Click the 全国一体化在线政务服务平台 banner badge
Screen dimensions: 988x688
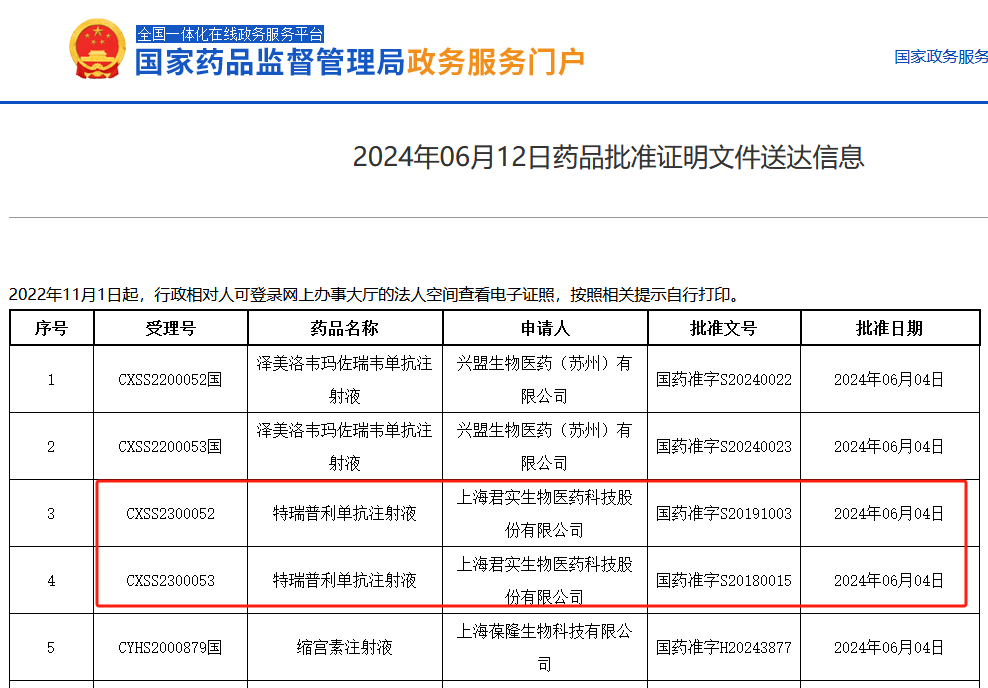point(232,33)
